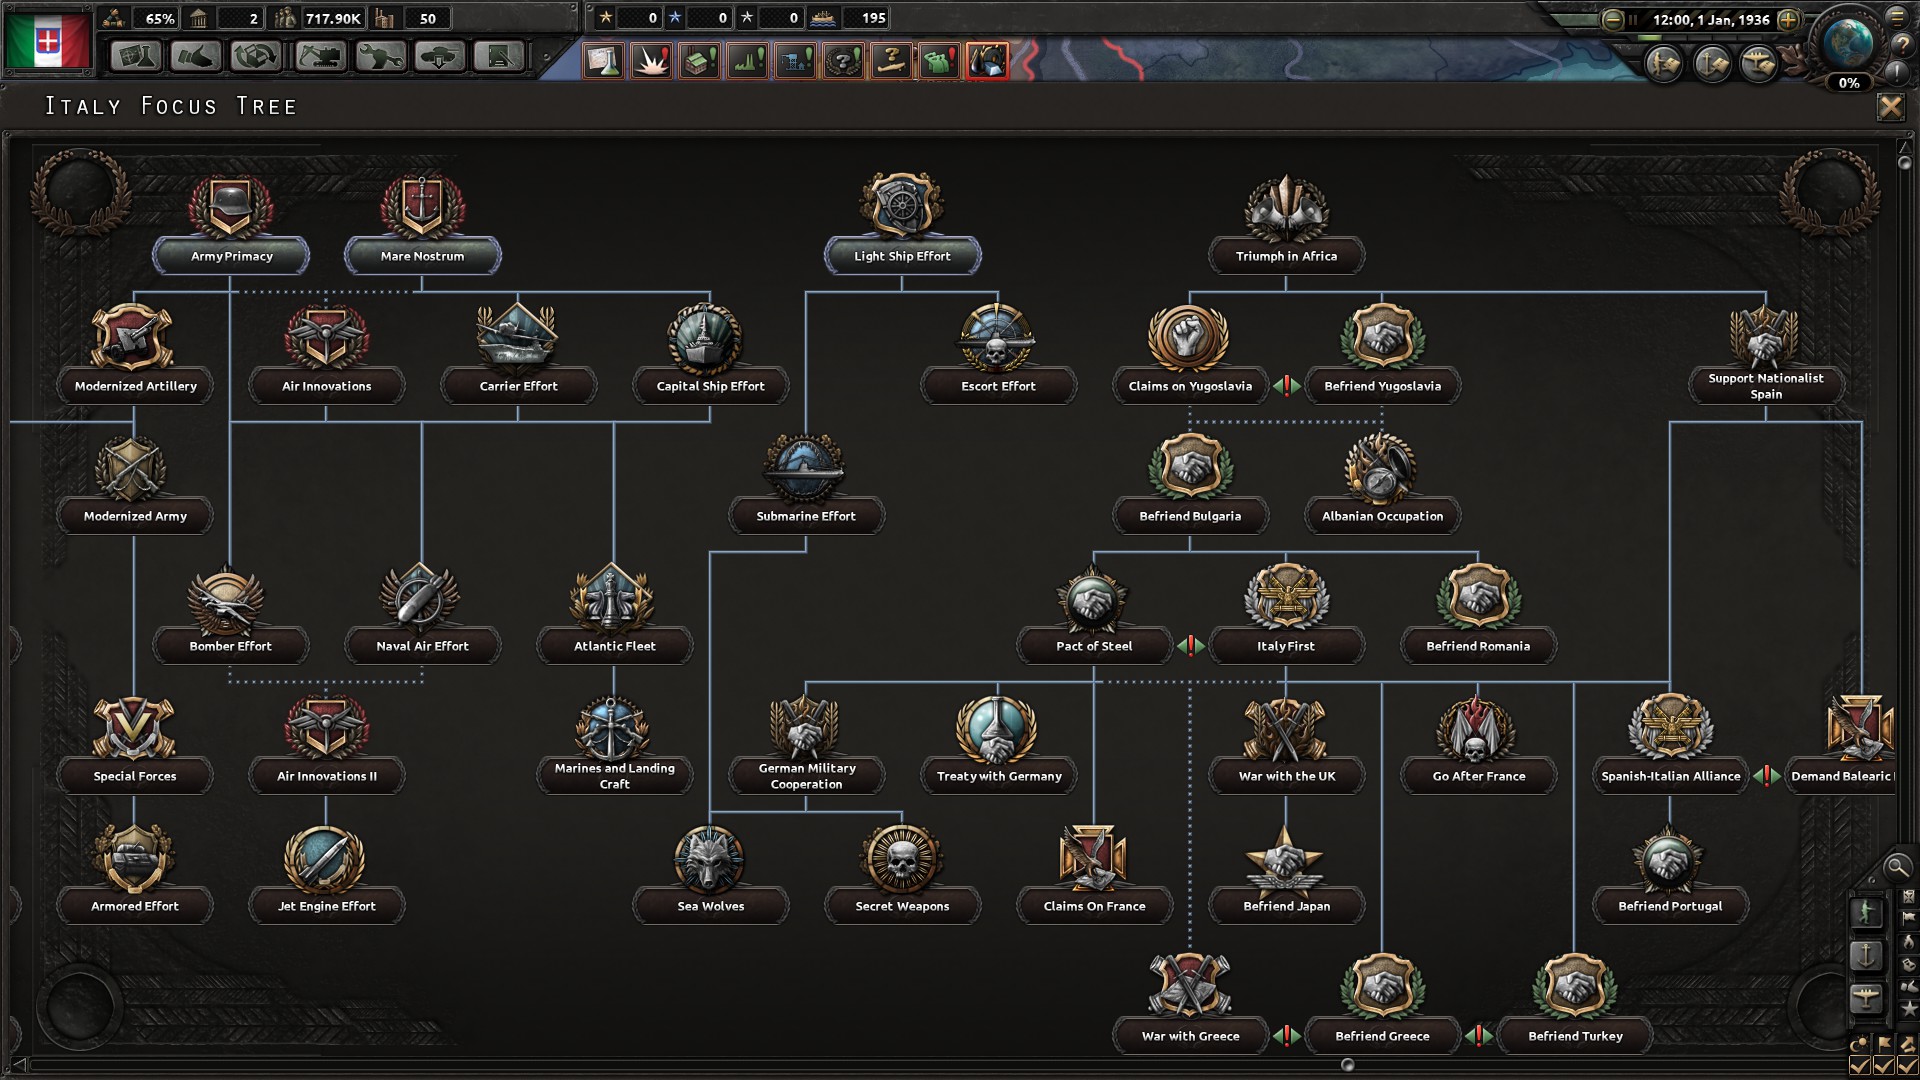Viewport: 1920px width, 1080px height.
Task: Toggle the land soldier map mode
Action: click(x=1866, y=912)
